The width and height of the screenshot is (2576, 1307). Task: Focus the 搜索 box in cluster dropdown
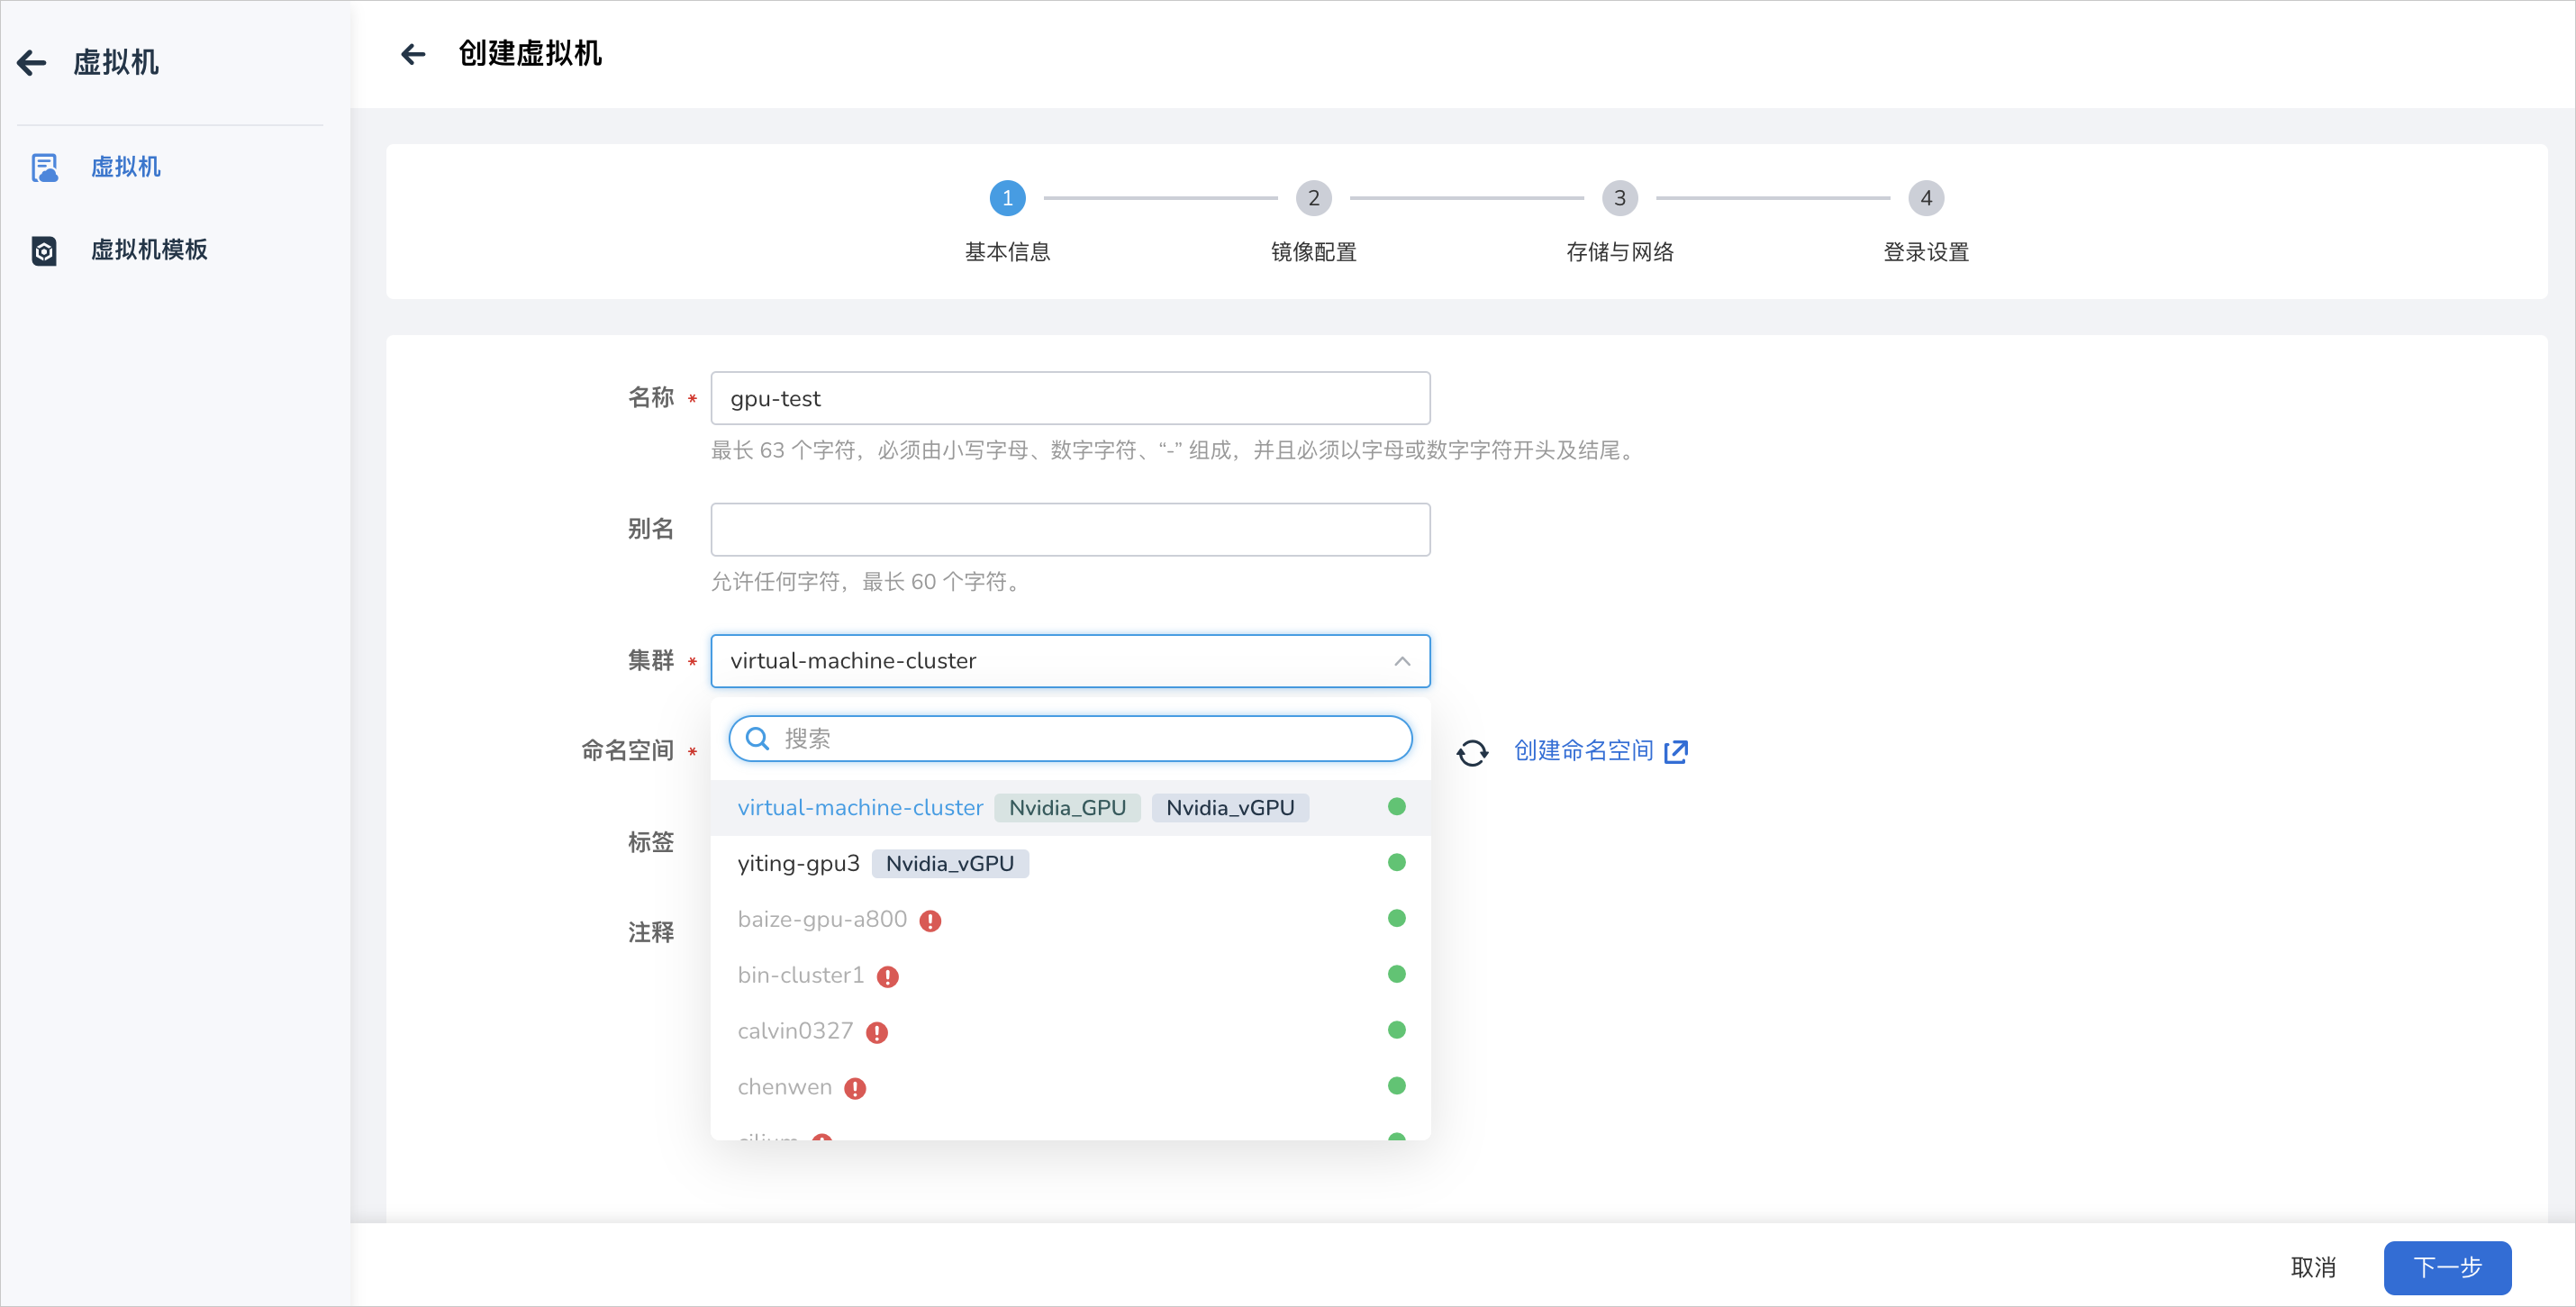pos(1070,739)
